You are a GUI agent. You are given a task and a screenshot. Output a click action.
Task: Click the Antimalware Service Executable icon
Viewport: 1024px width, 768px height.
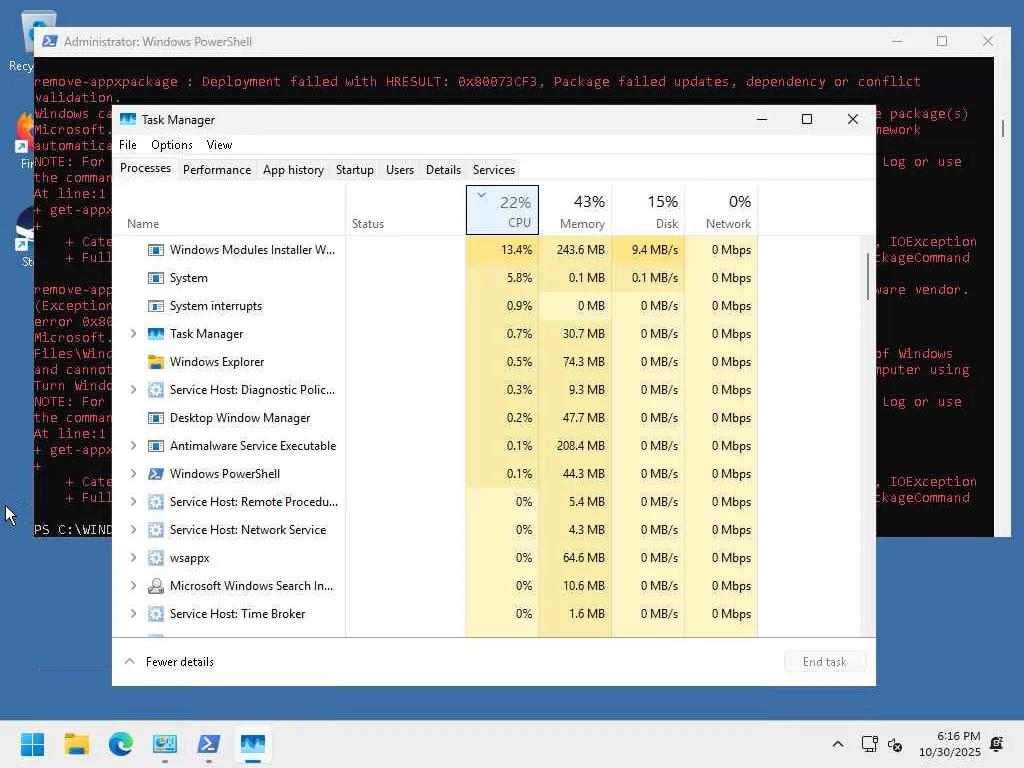[x=155, y=446]
